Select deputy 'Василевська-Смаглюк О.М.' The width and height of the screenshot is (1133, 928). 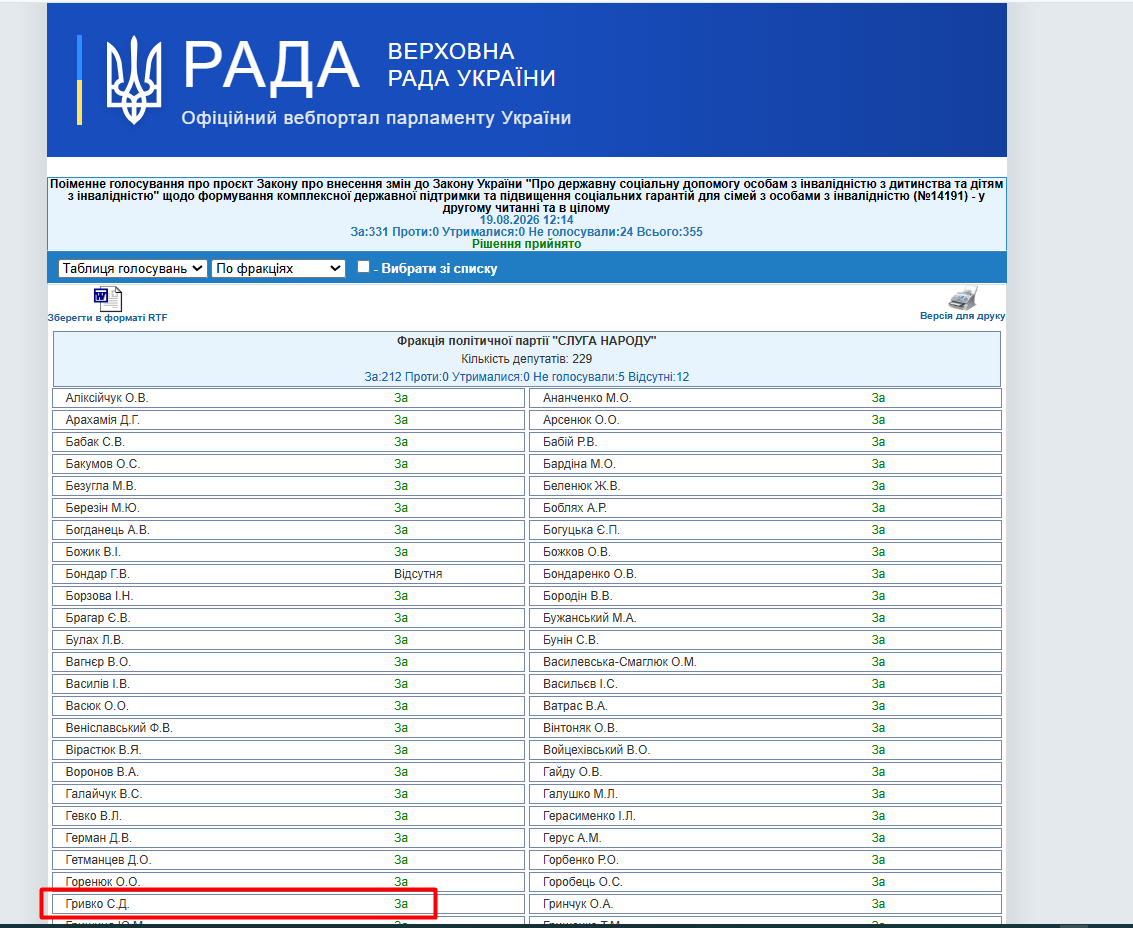pos(619,662)
